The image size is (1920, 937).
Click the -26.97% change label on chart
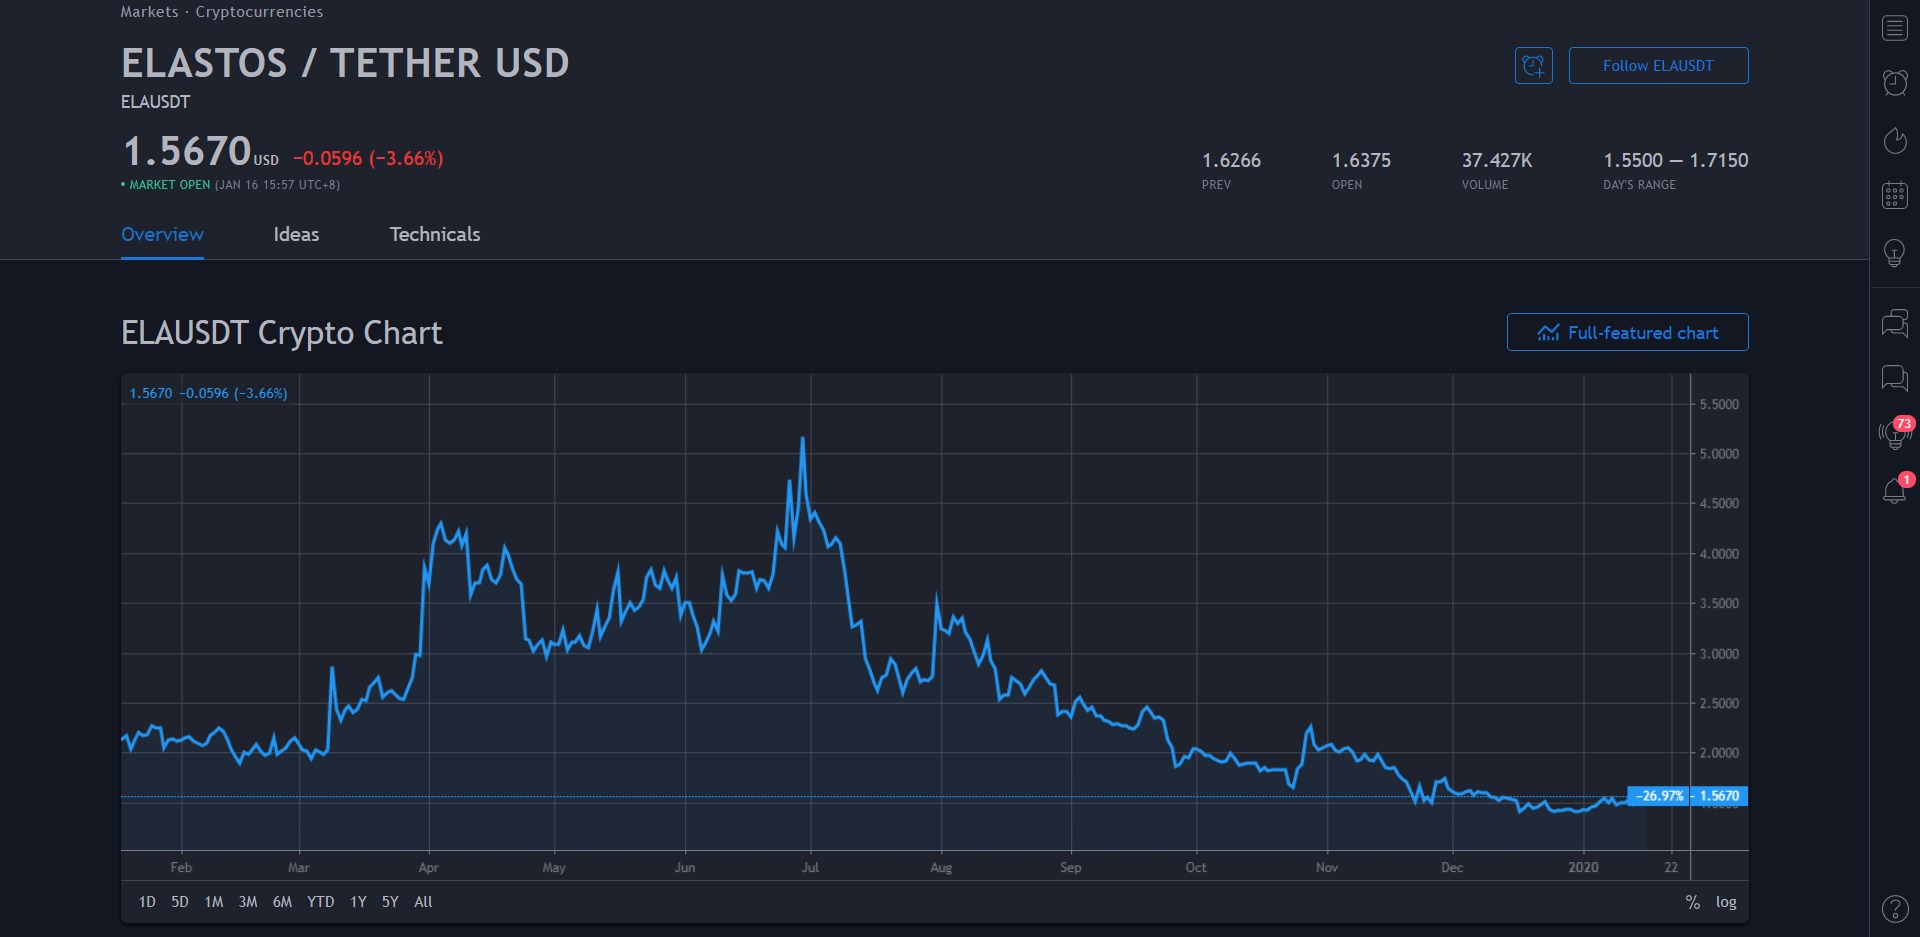[x=1659, y=796]
